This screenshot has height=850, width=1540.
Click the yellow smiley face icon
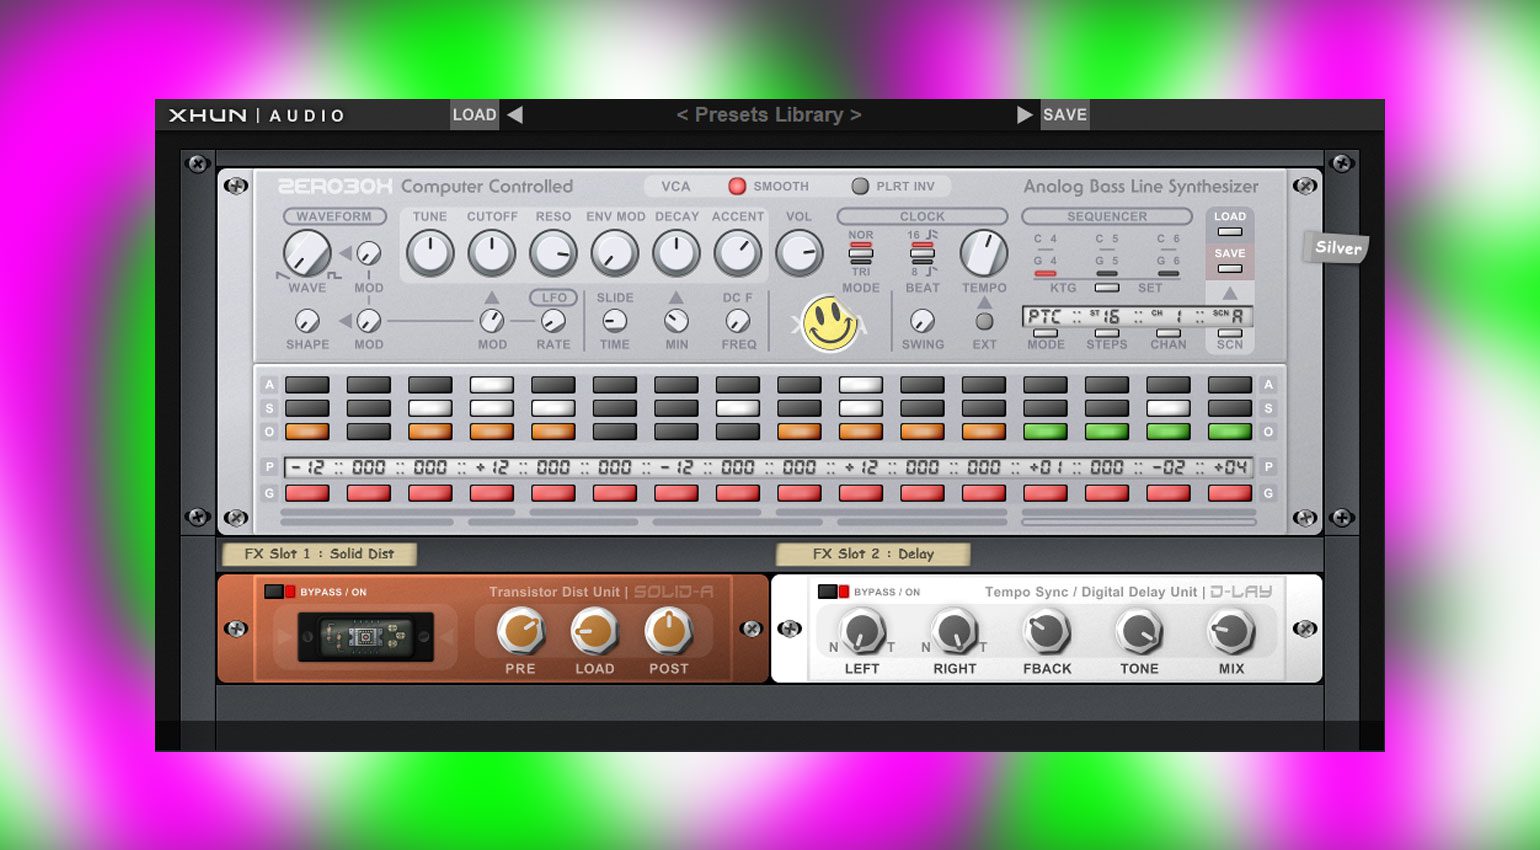pos(829,323)
